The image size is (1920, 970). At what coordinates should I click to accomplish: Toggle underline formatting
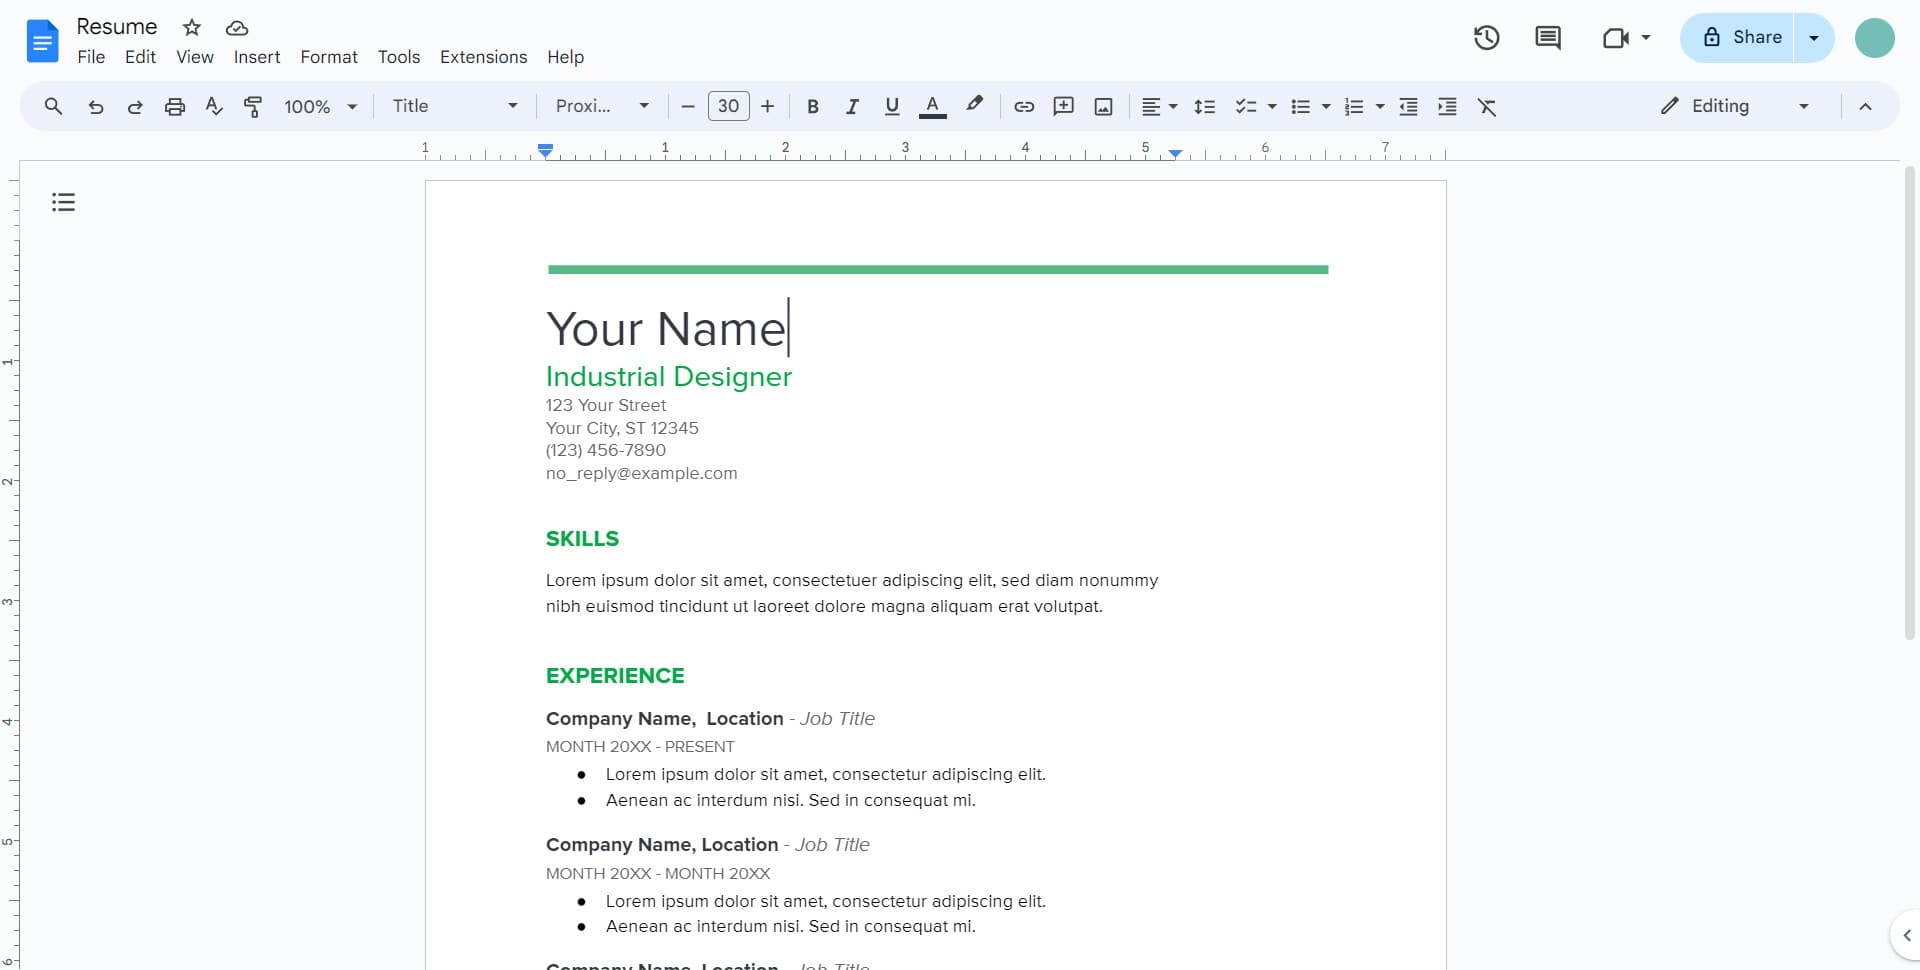891,106
